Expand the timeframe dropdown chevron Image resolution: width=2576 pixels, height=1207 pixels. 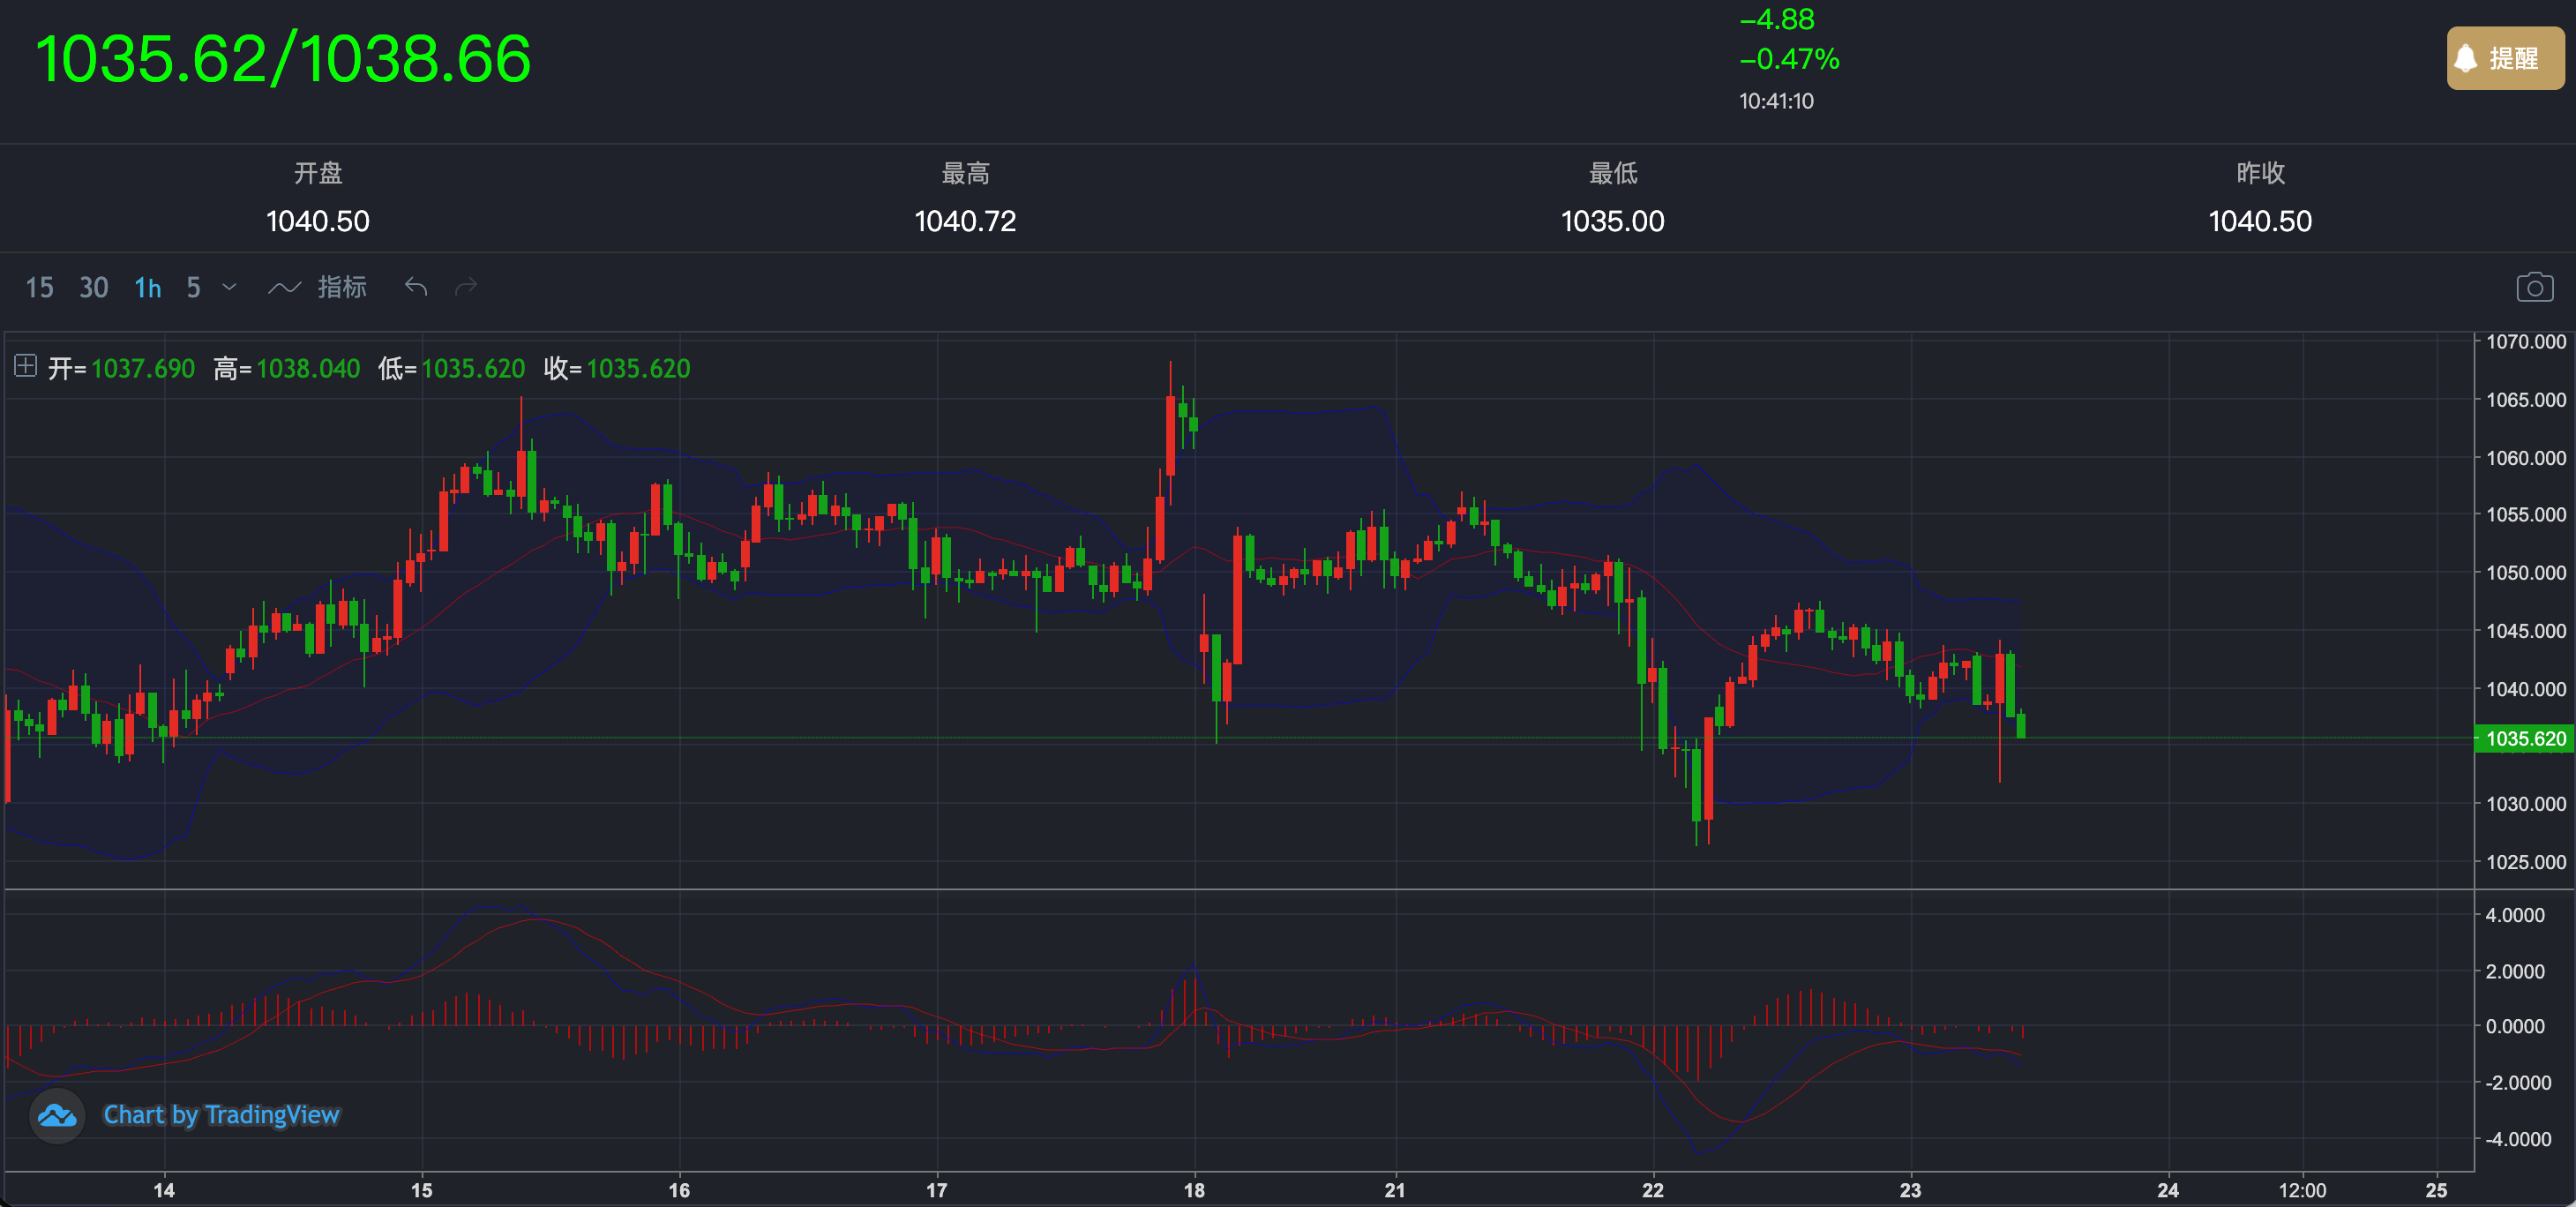[229, 288]
